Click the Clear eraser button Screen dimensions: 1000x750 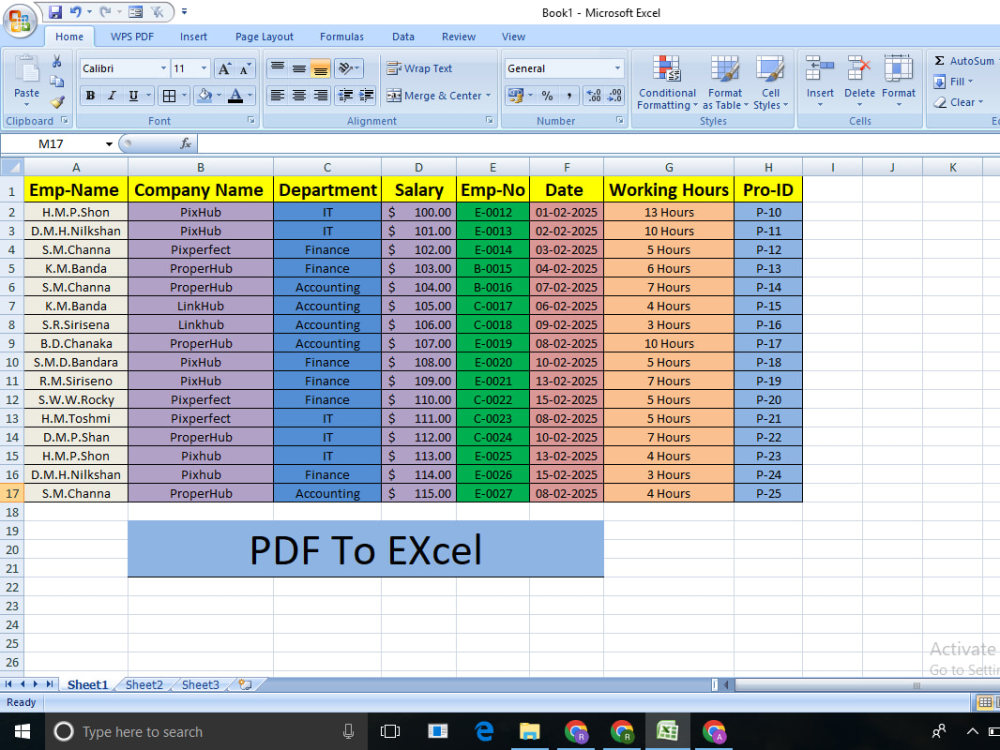coord(958,102)
